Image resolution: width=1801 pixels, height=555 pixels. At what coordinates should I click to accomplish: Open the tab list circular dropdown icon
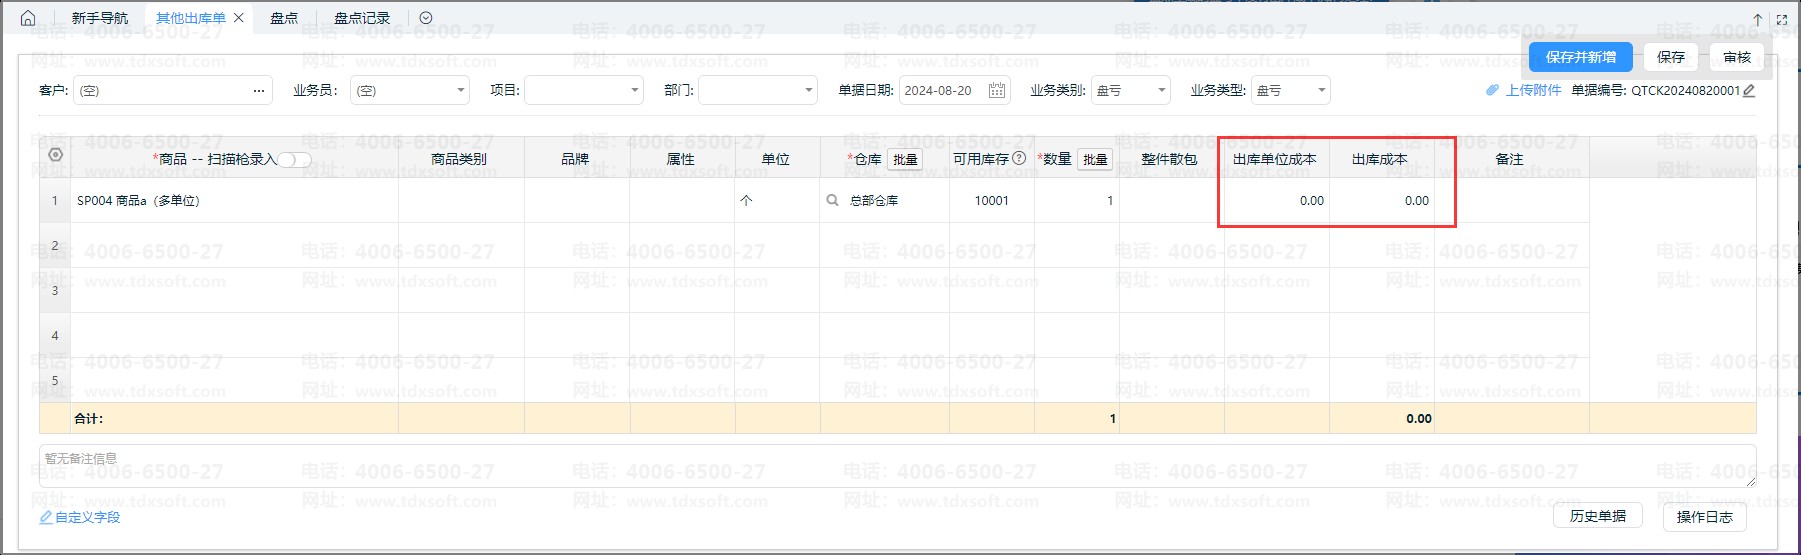(x=426, y=18)
